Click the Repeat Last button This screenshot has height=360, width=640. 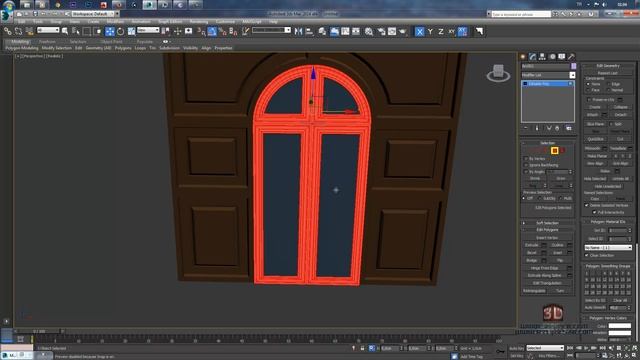coord(608,73)
